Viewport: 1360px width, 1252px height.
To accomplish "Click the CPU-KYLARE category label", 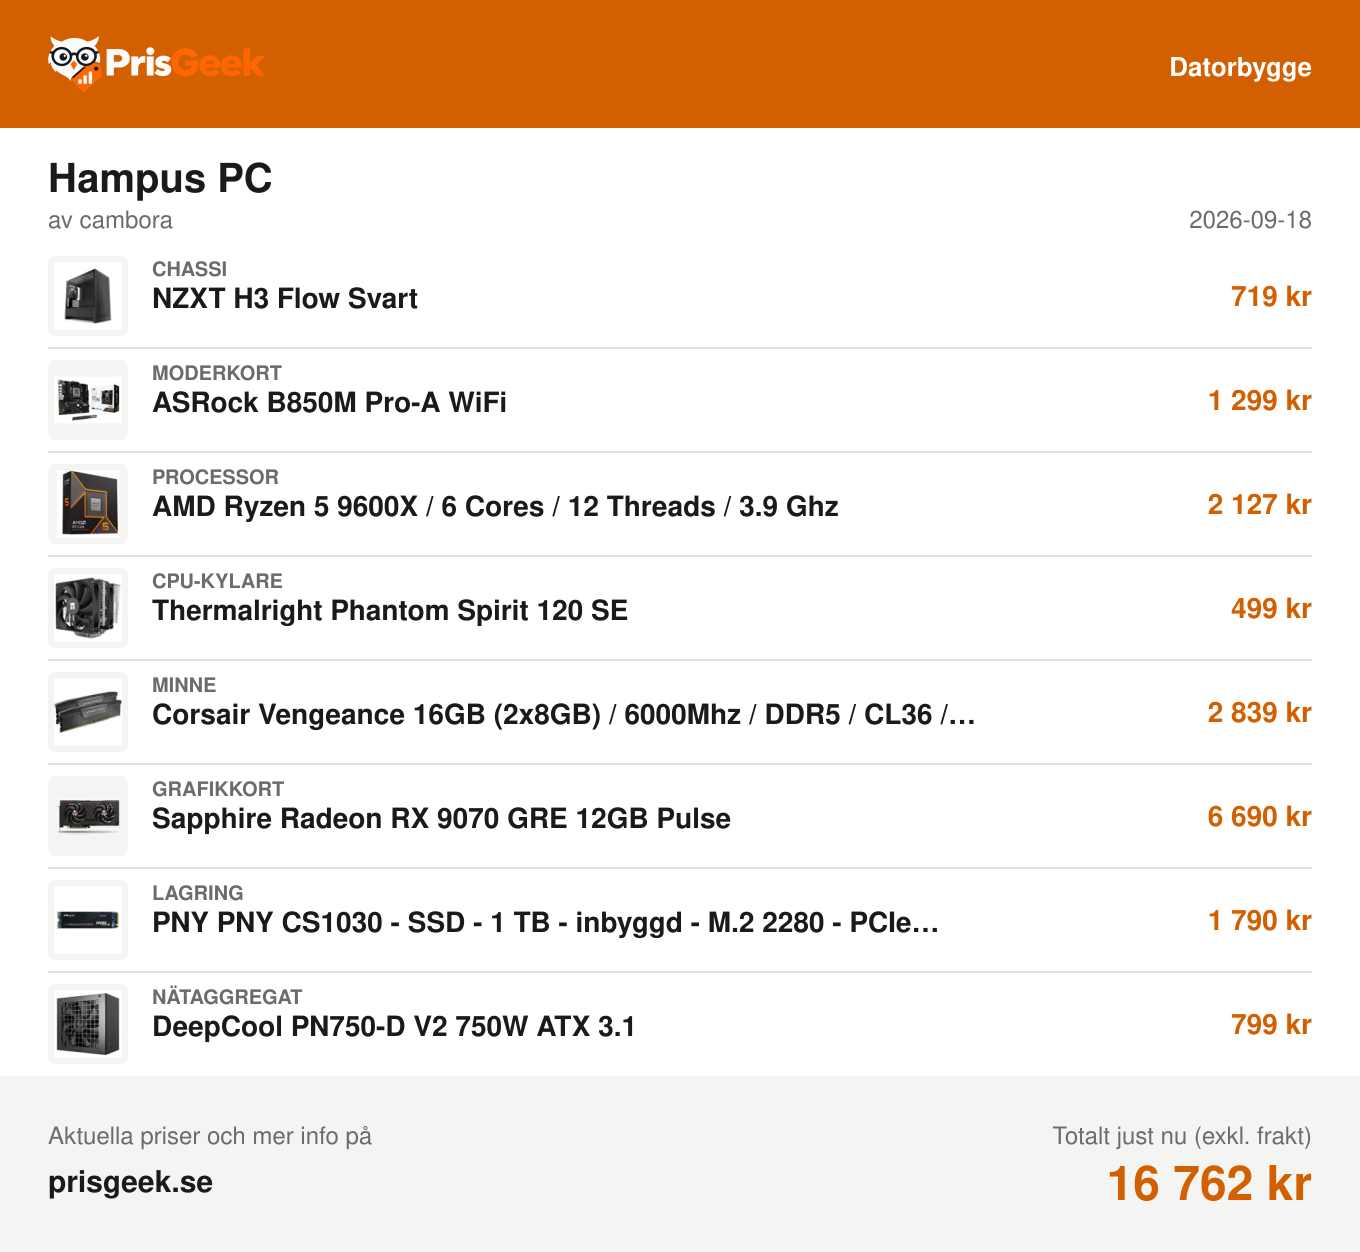I will point(217,581).
